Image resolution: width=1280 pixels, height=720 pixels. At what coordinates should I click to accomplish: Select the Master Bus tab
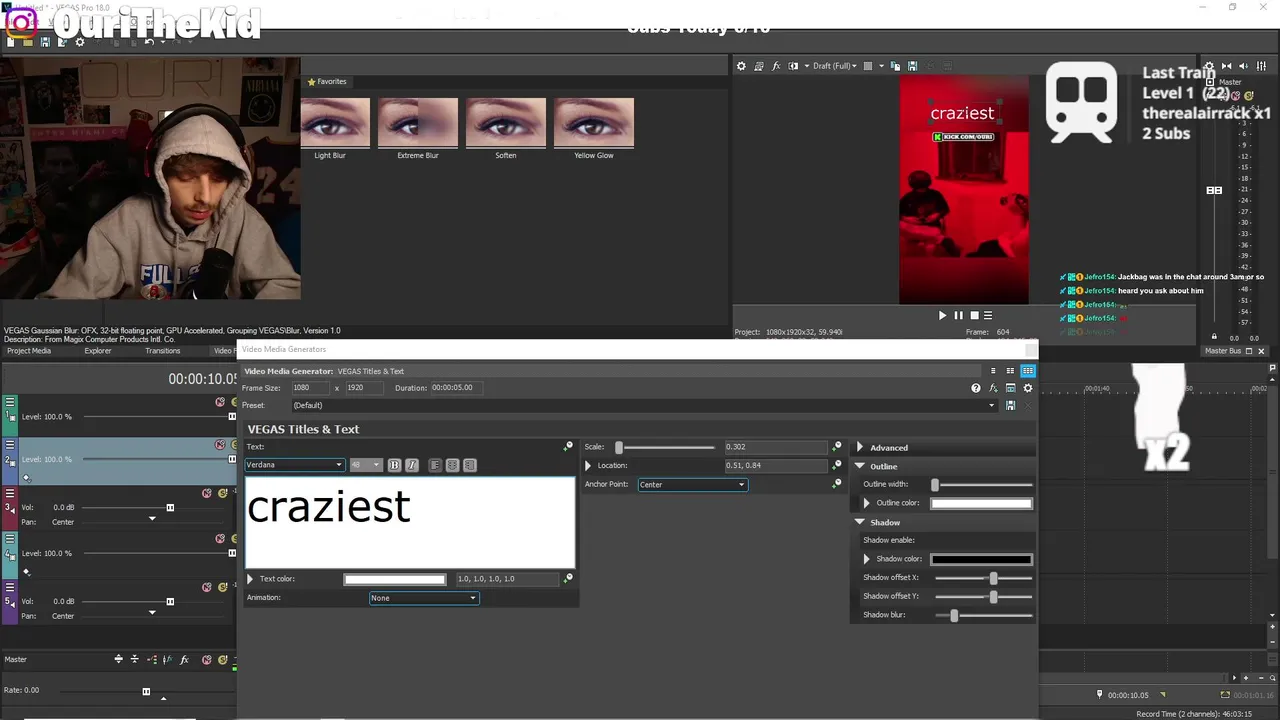pyautogui.click(x=1223, y=351)
